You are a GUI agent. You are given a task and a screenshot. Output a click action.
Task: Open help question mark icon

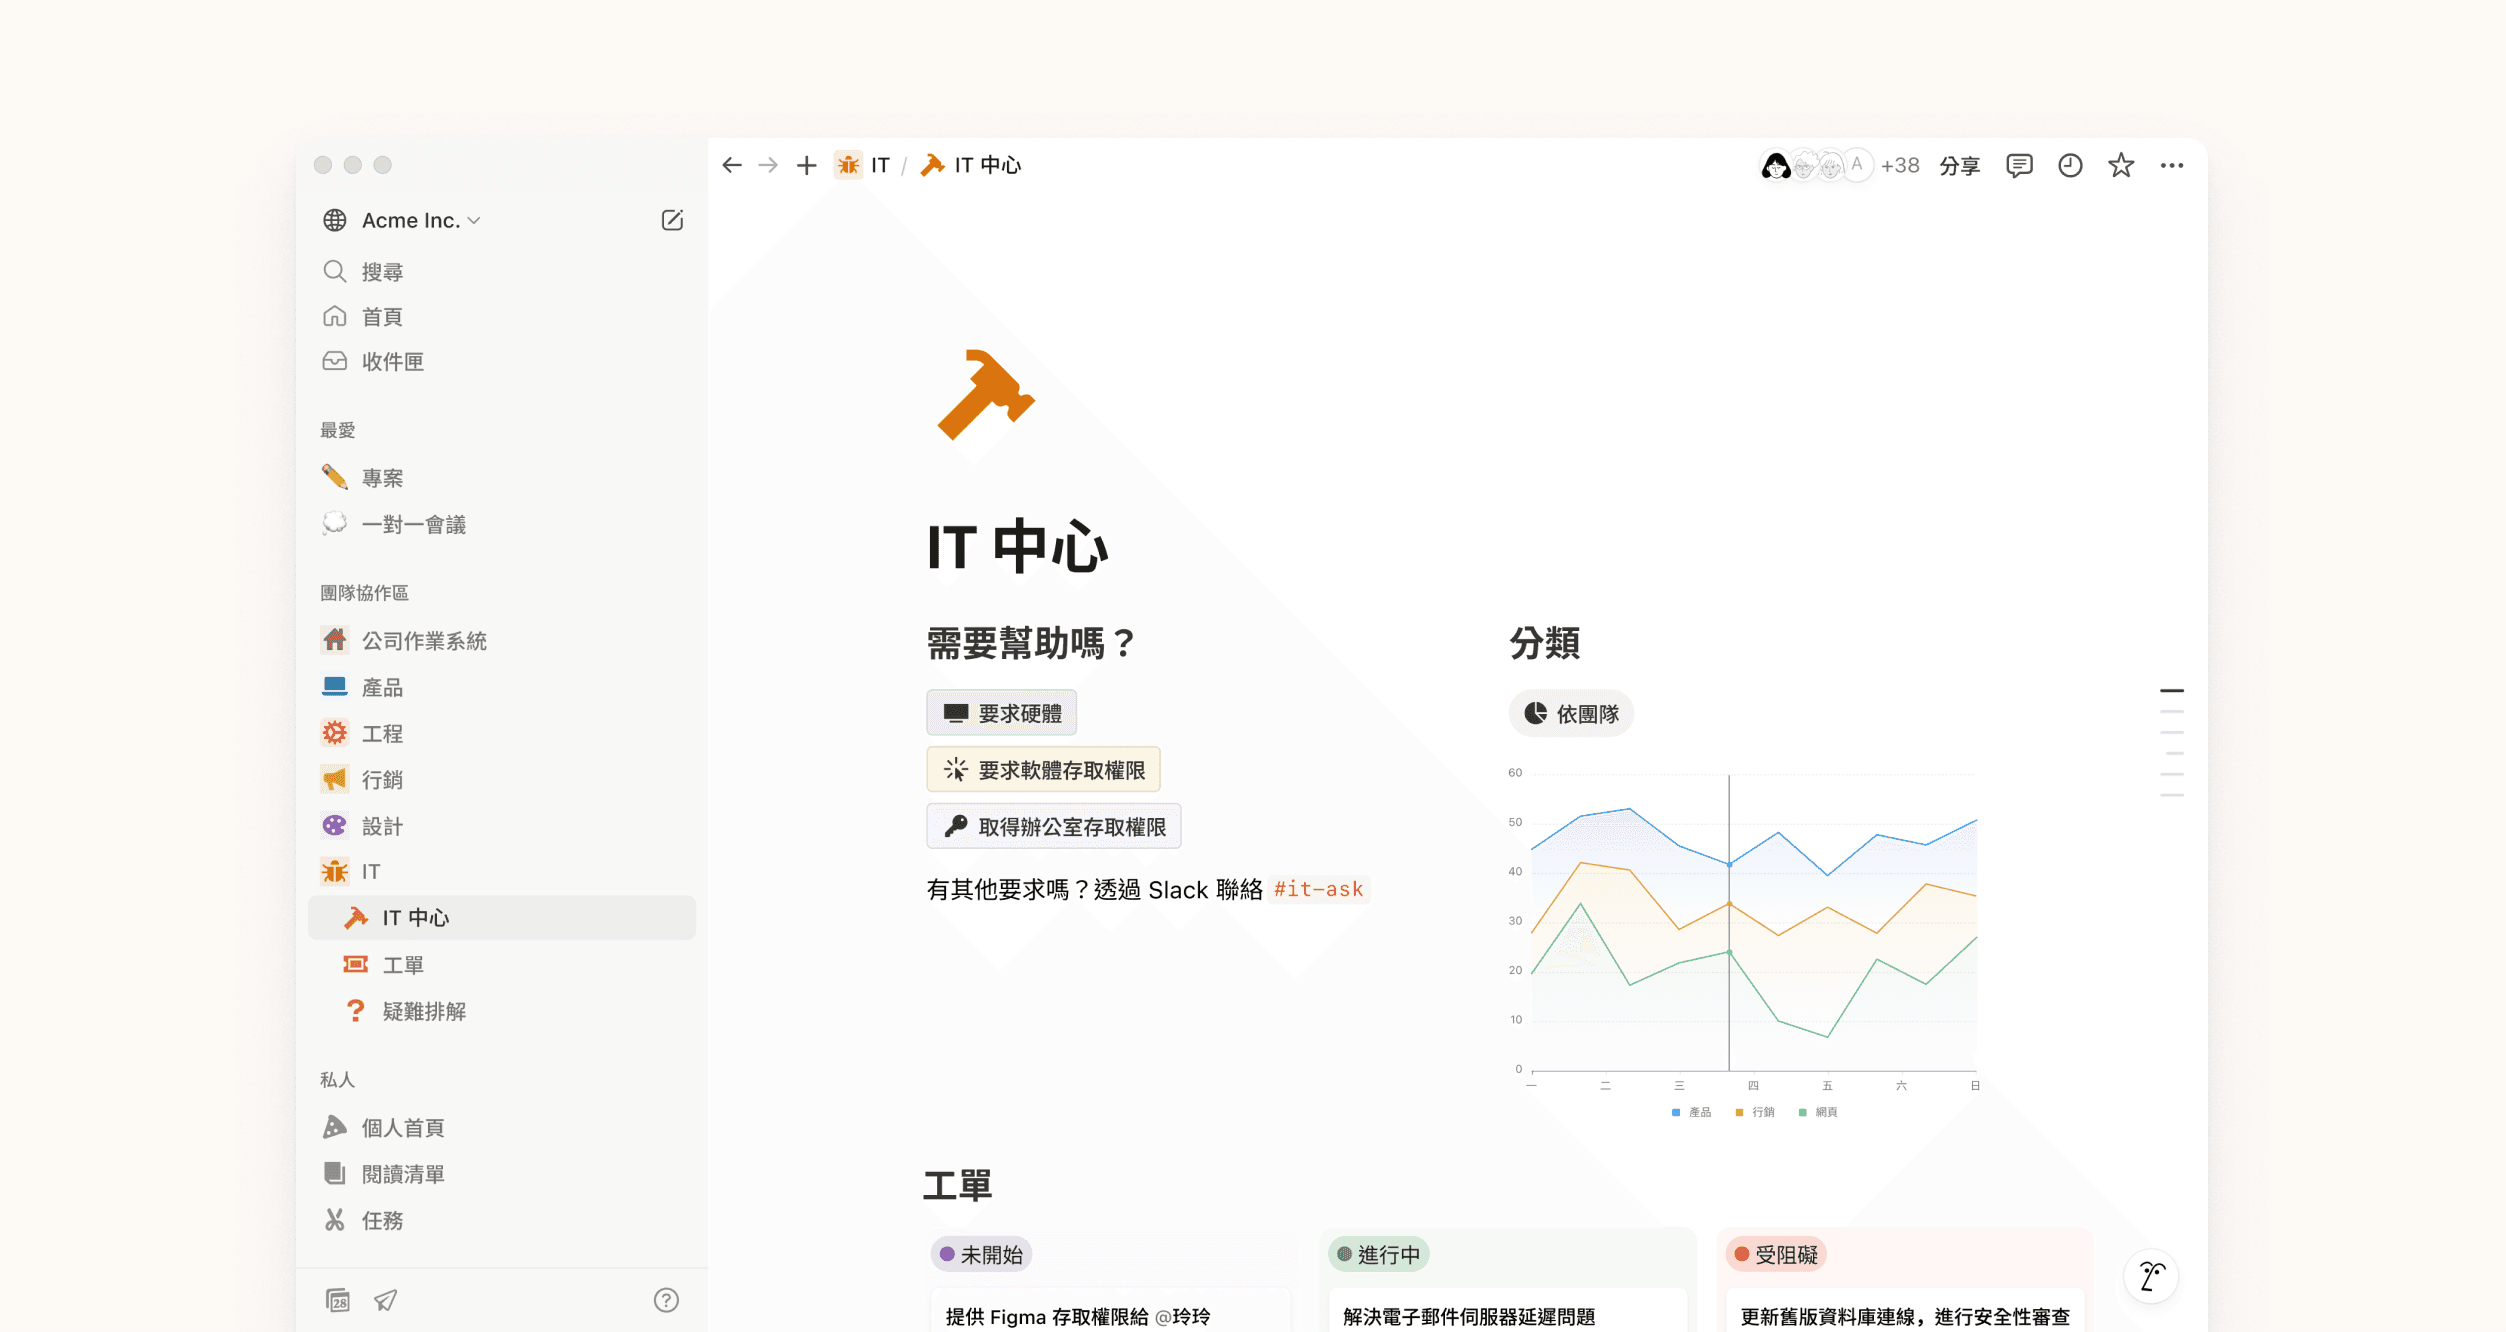click(x=666, y=1300)
